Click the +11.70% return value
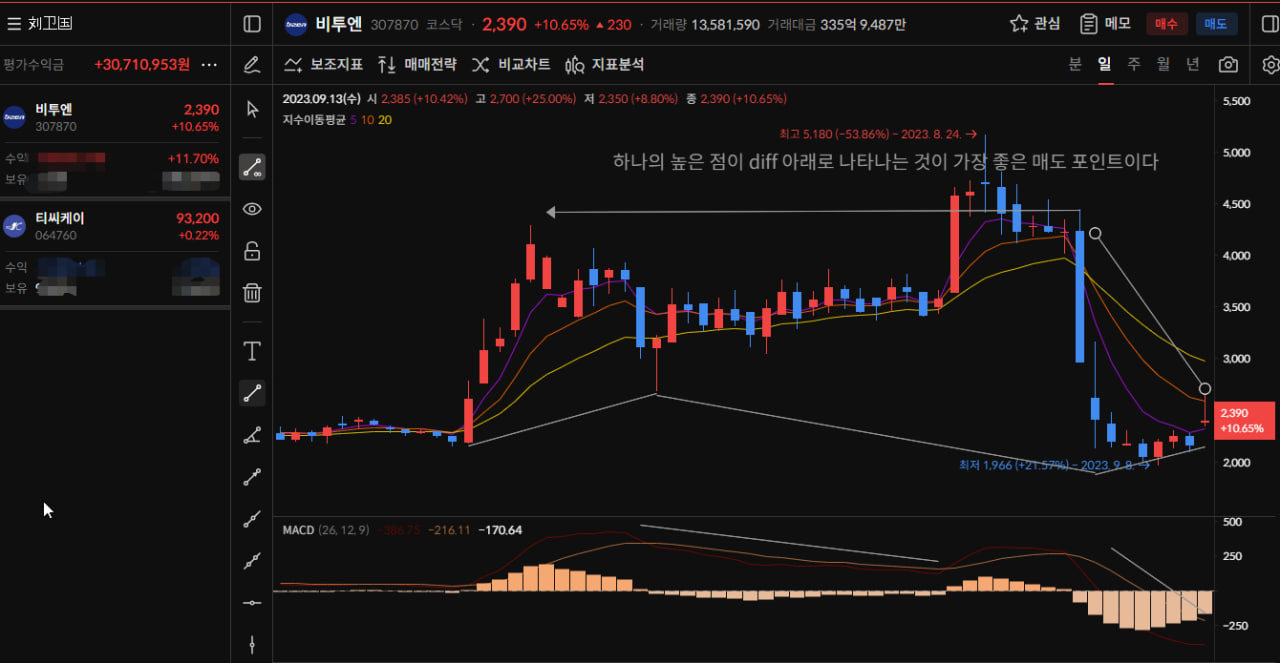 (193, 158)
